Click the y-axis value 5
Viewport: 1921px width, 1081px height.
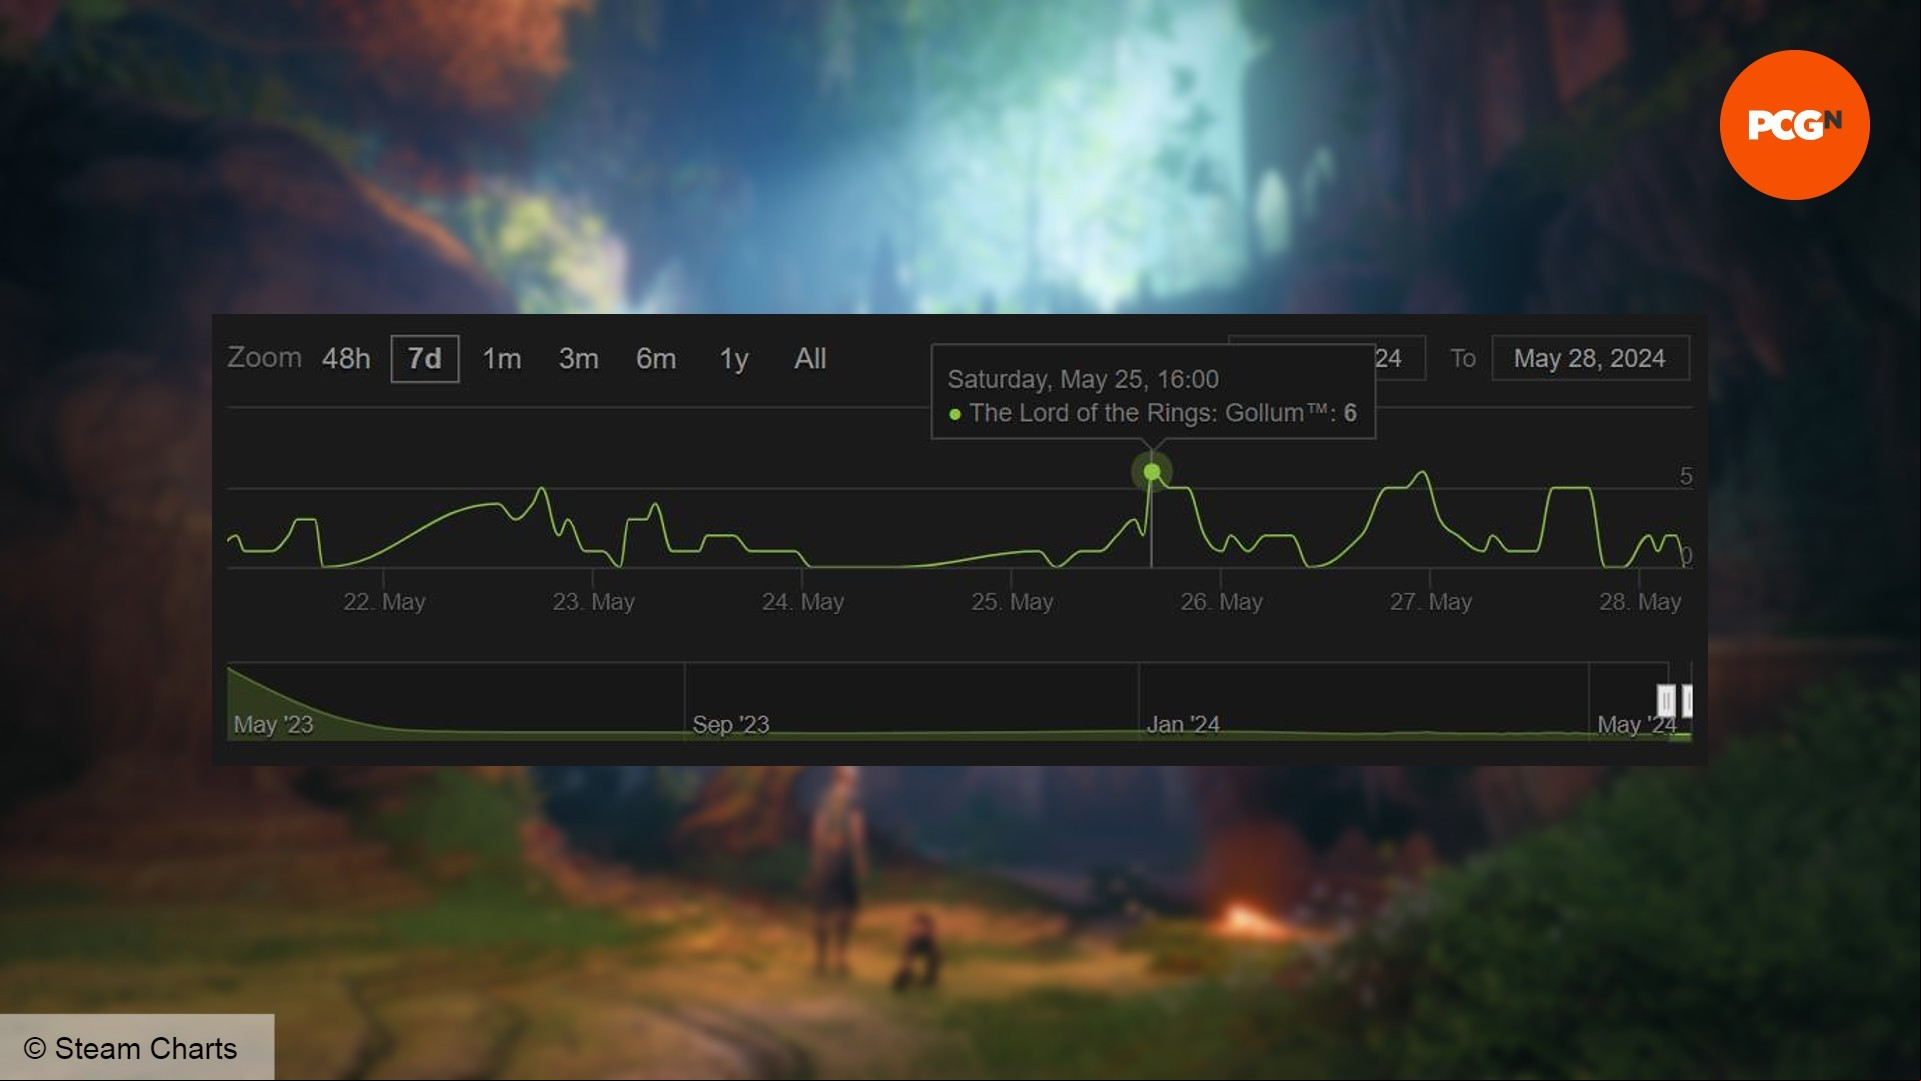point(1686,476)
